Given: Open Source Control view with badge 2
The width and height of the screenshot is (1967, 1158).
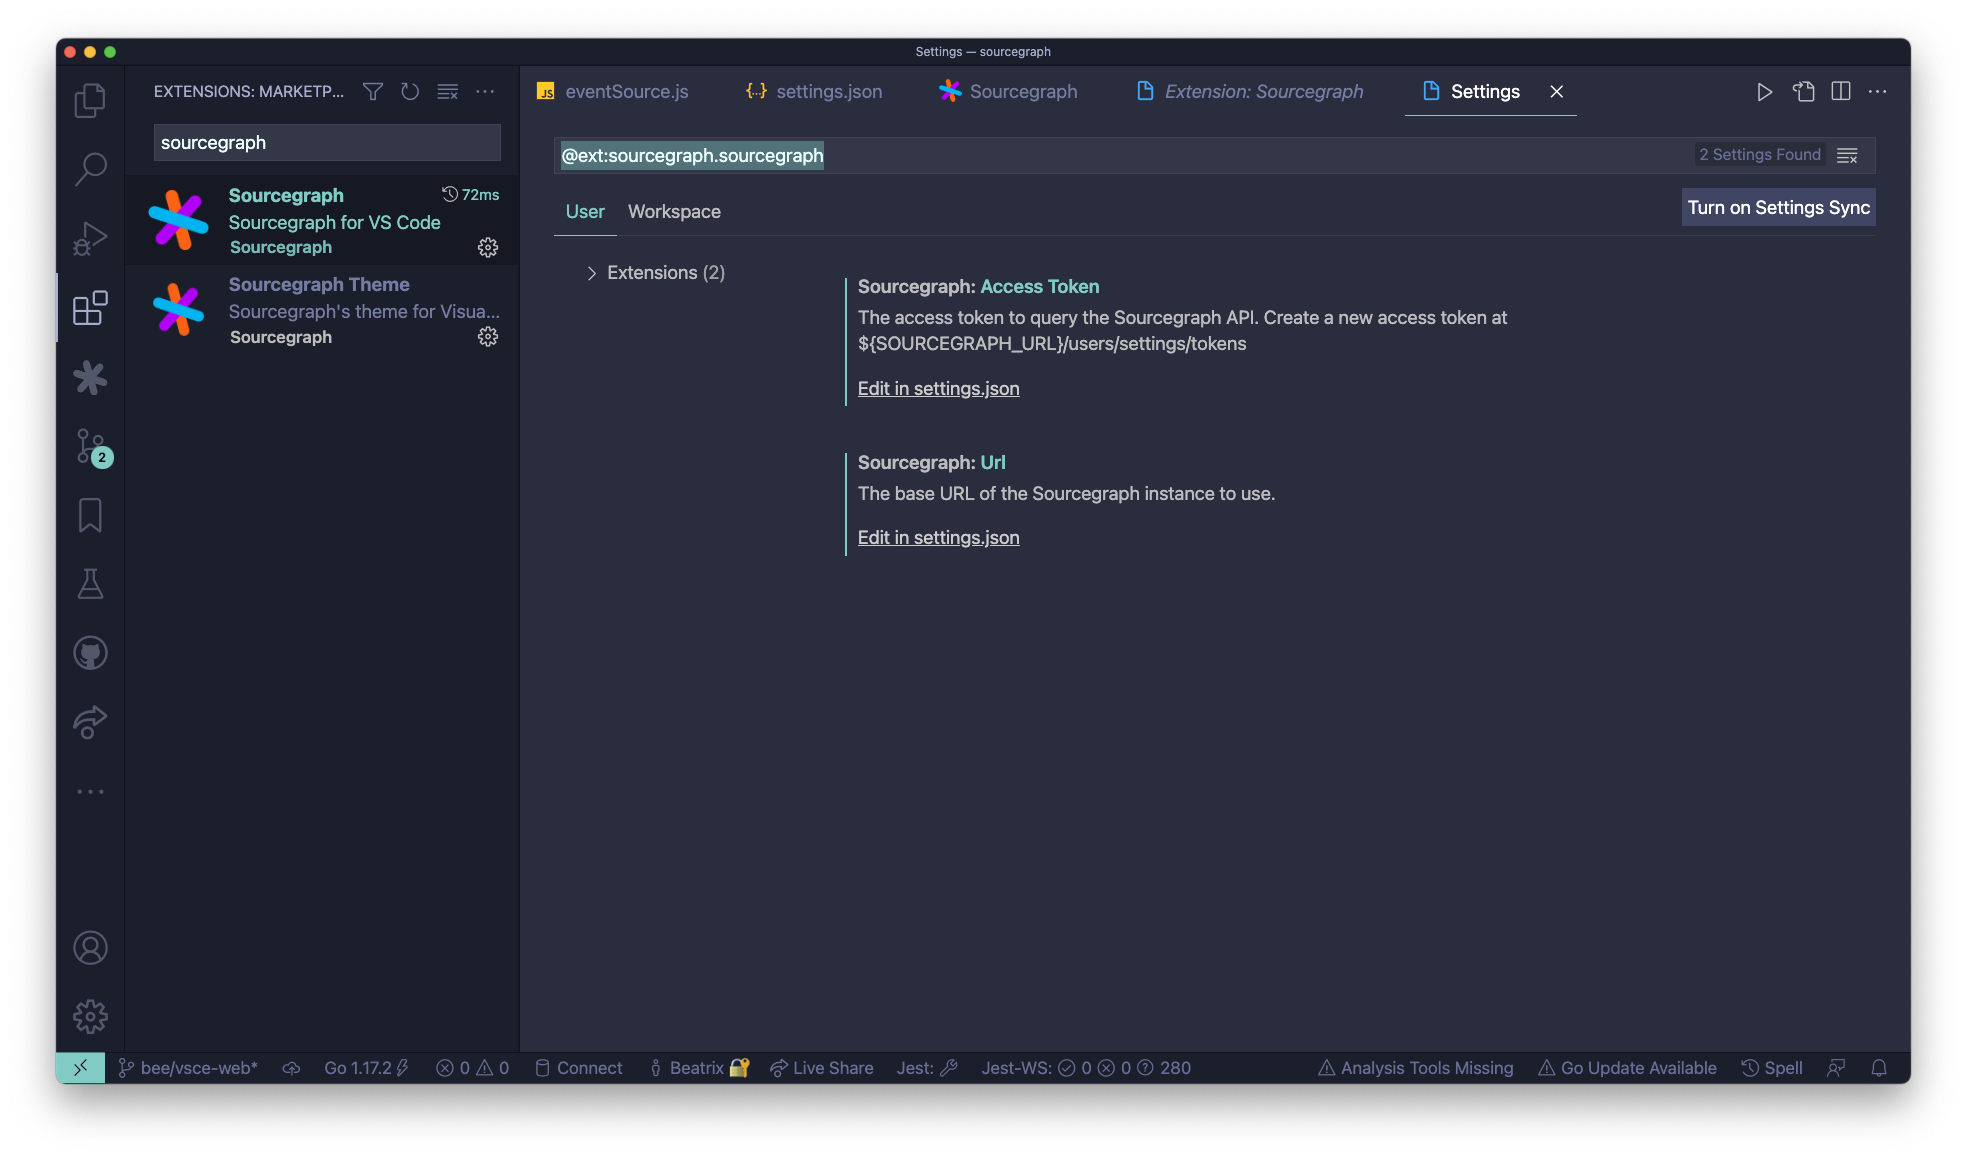Looking at the screenshot, I should (90, 446).
